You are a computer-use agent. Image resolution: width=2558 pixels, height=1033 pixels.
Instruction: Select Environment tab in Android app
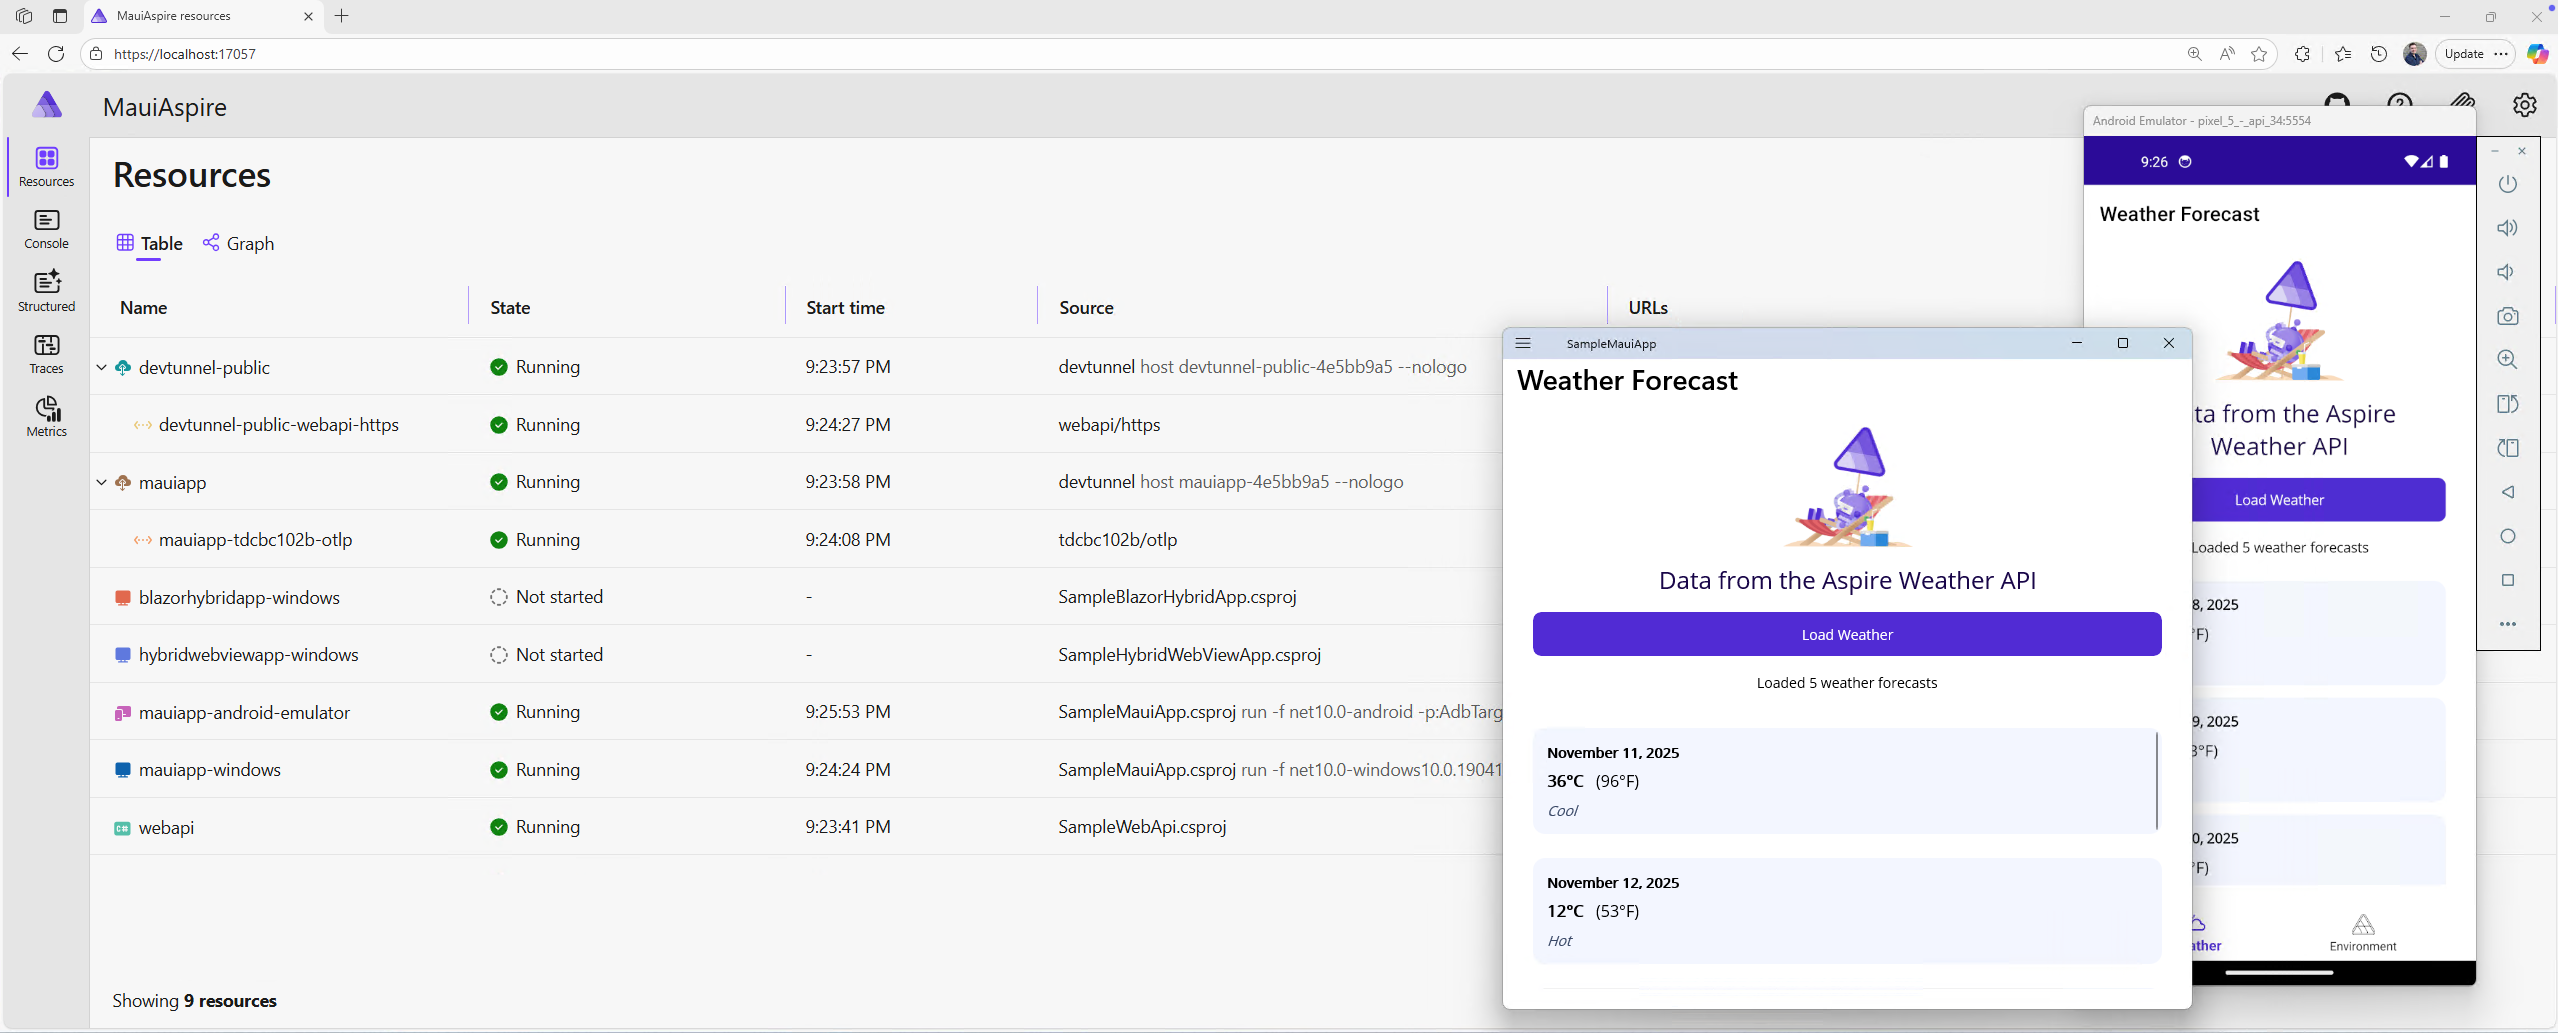click(2362, 932)
